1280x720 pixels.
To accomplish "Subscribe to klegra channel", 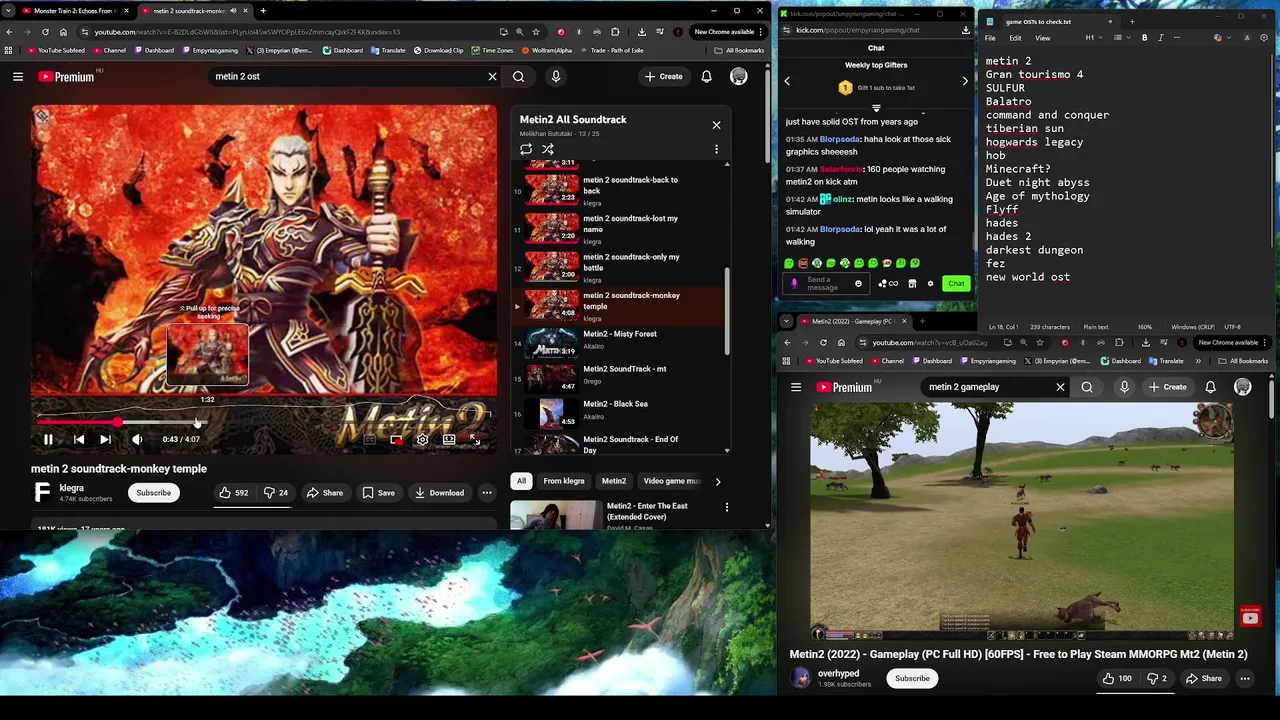I will (x=154, y=493).
